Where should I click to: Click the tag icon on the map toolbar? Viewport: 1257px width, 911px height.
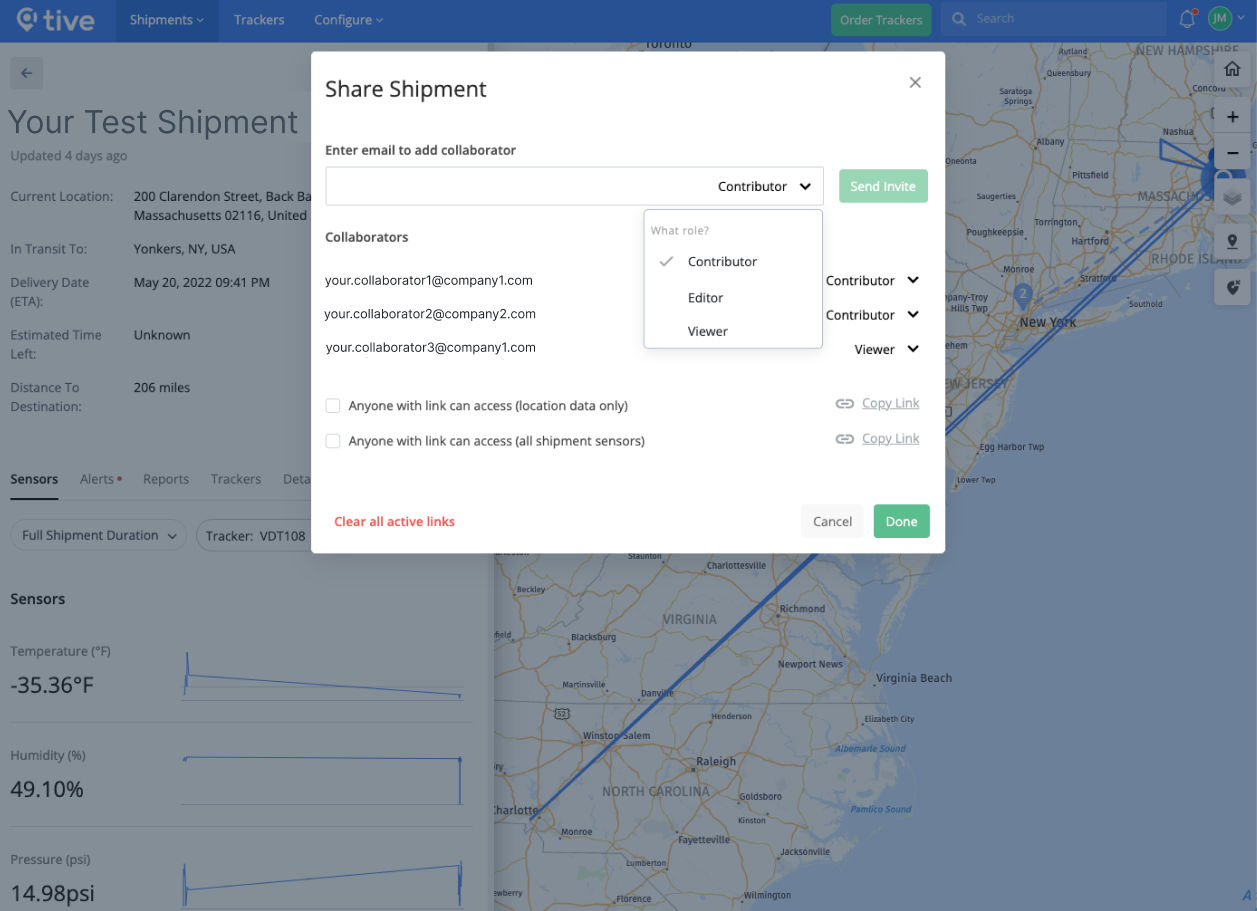pos(1232,288)
